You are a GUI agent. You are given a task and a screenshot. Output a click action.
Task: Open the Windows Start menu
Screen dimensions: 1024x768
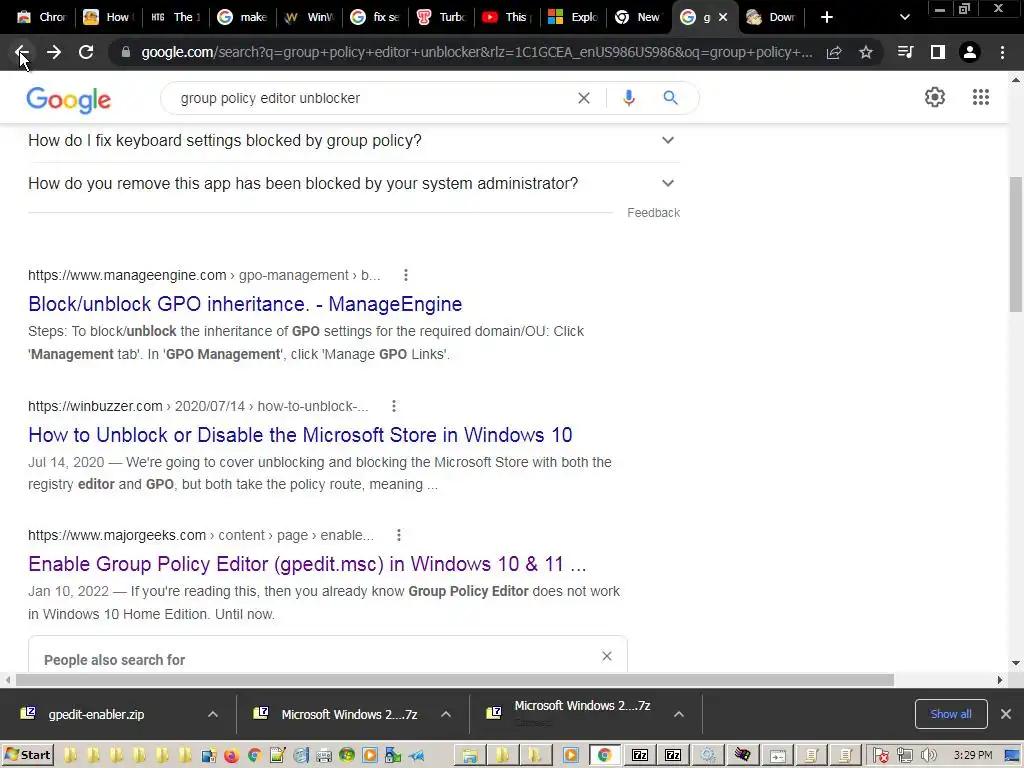[x=28, y=755]
